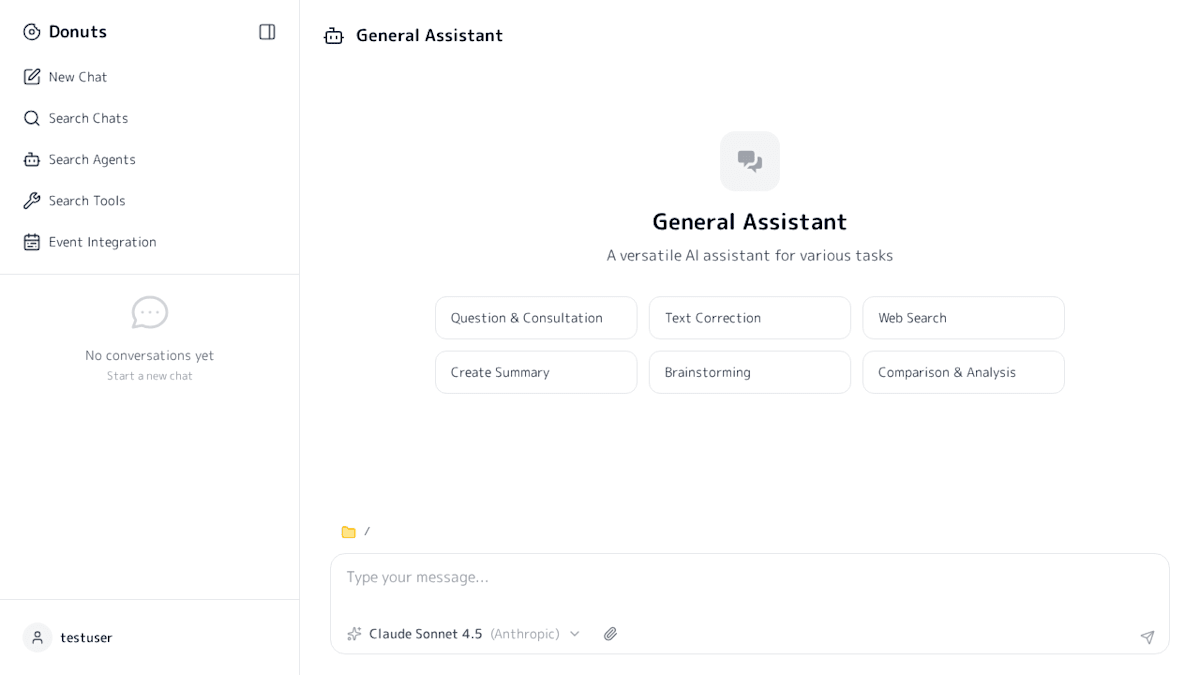Click the testuser avatar icon
The image size is (1200, 675).
click(37, 638)
